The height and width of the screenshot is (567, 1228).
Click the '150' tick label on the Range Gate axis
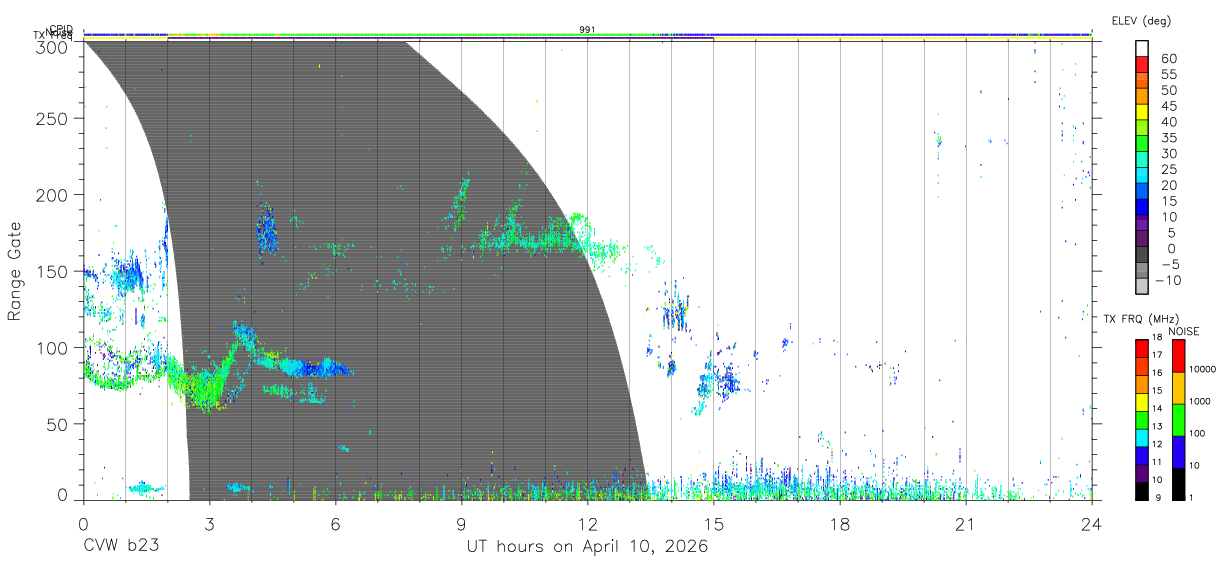pos(54,271)
